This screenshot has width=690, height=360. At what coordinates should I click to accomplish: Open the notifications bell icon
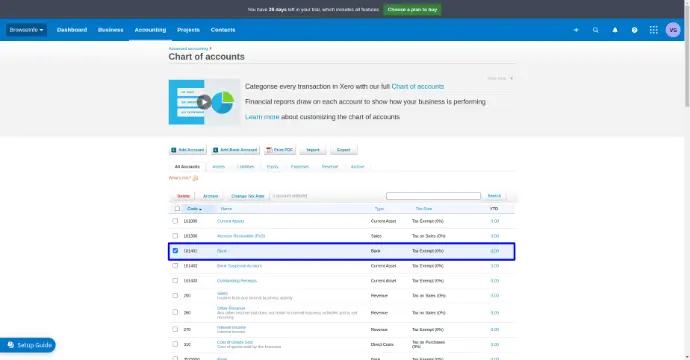pos(615,30)
